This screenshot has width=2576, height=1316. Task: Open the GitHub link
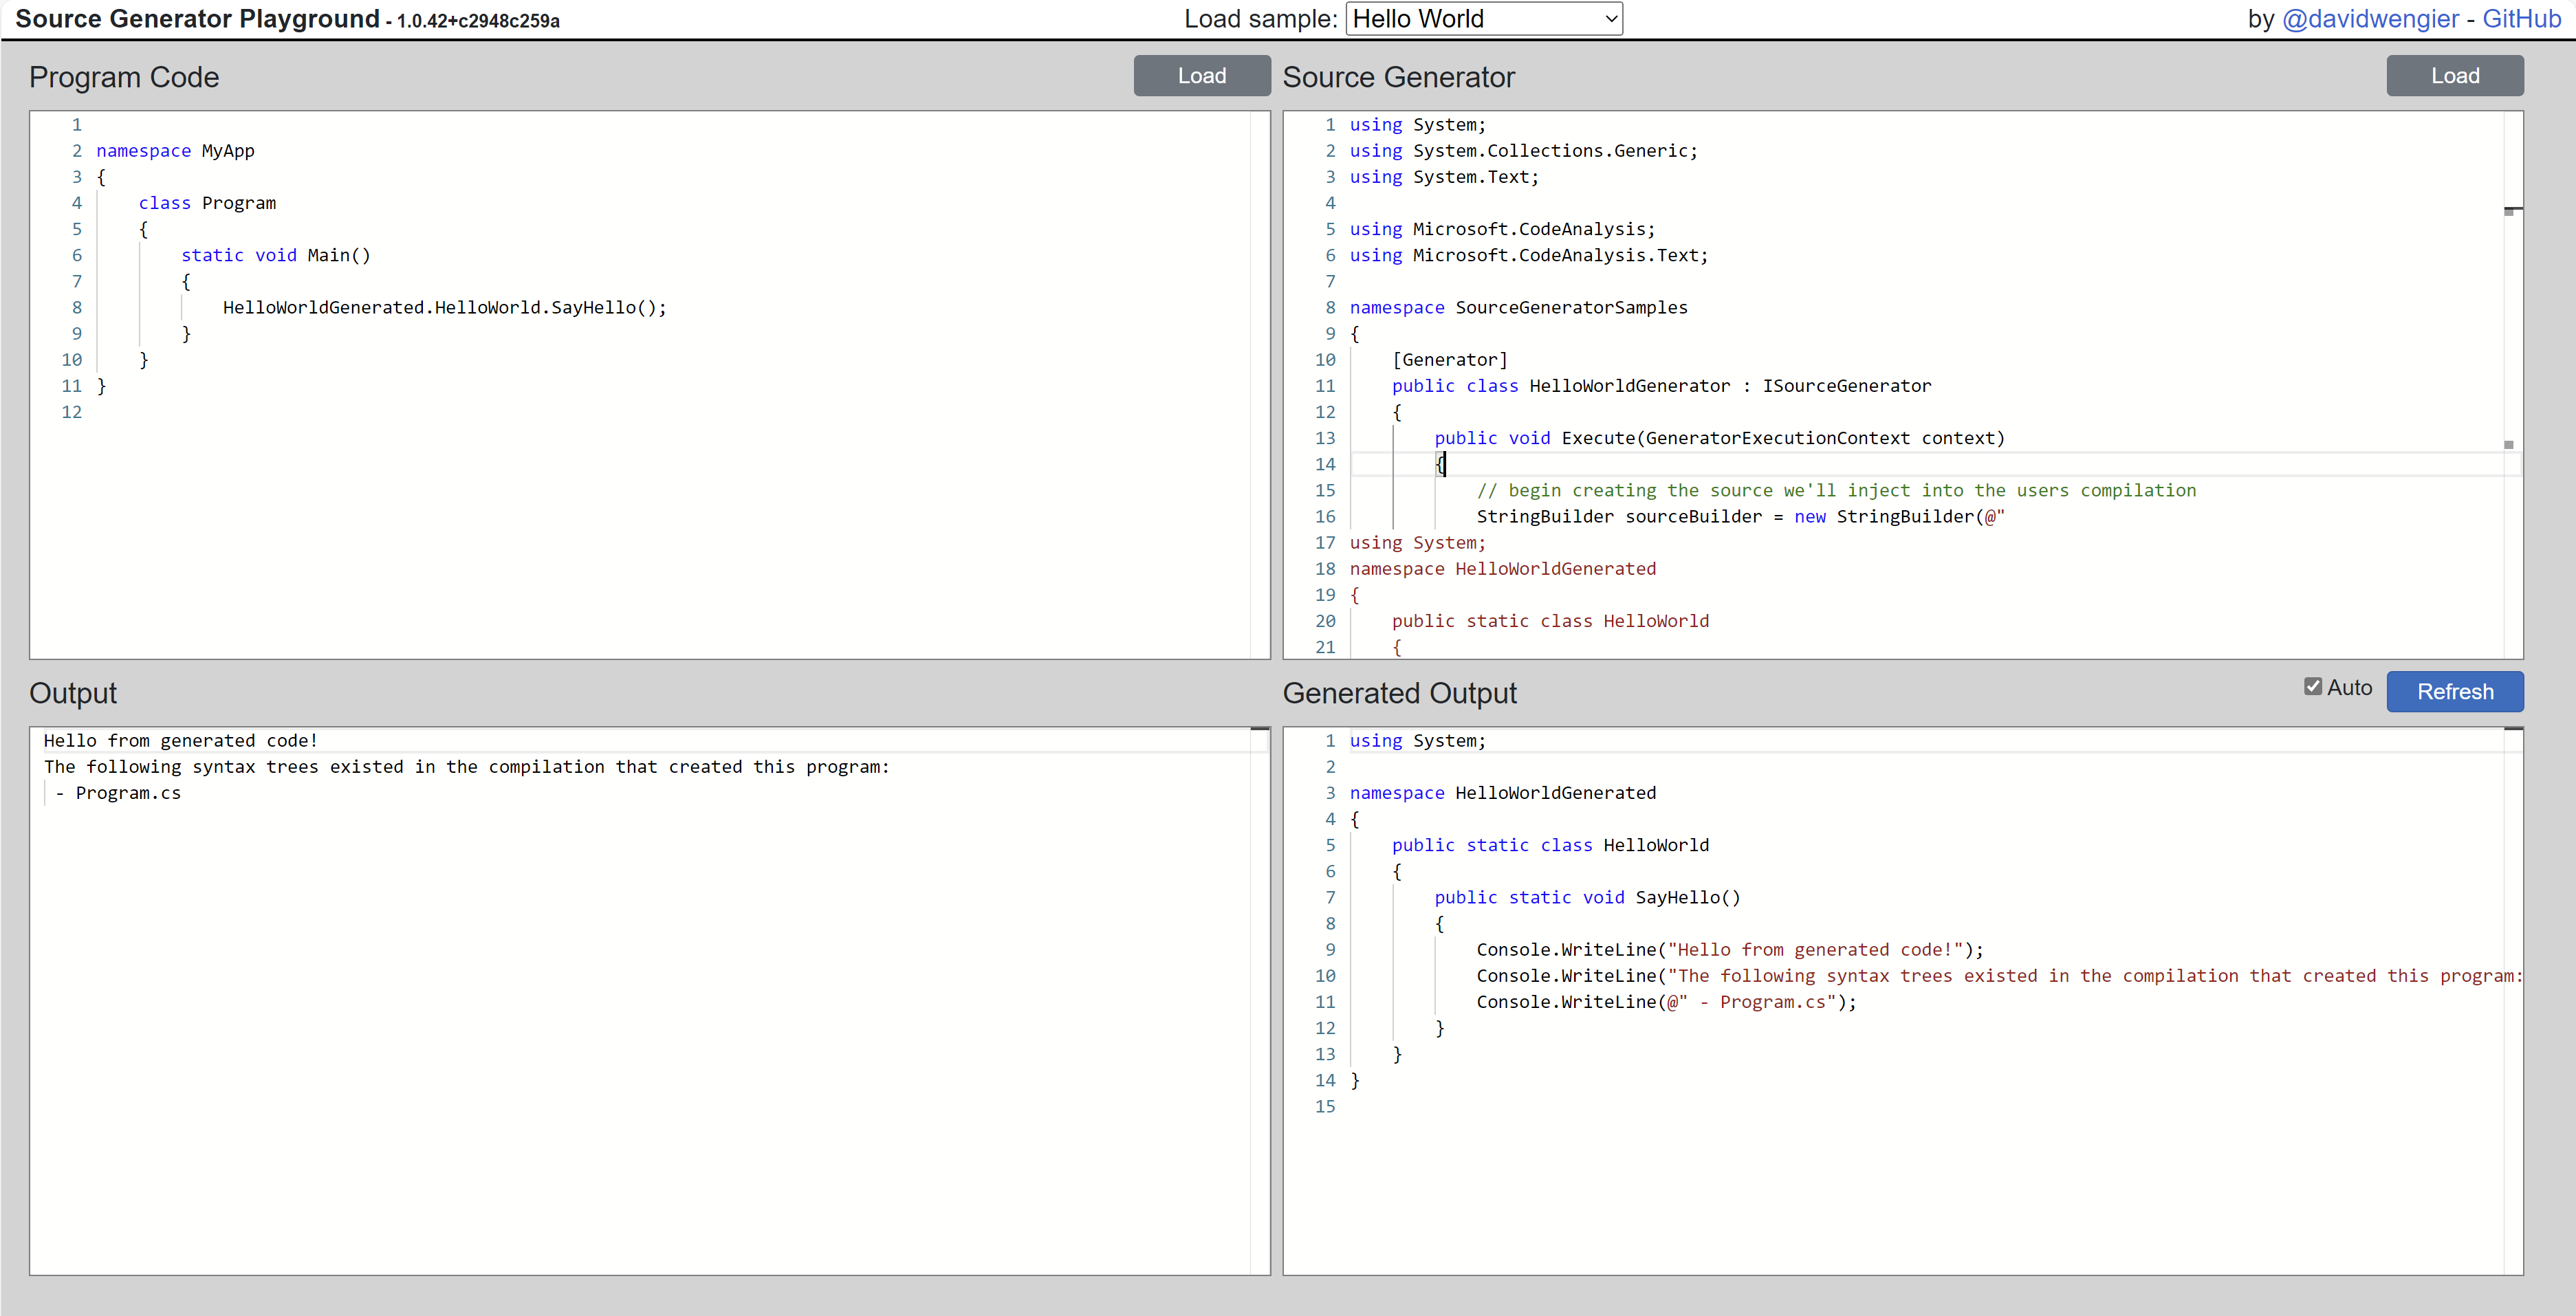pos(2520,19)
